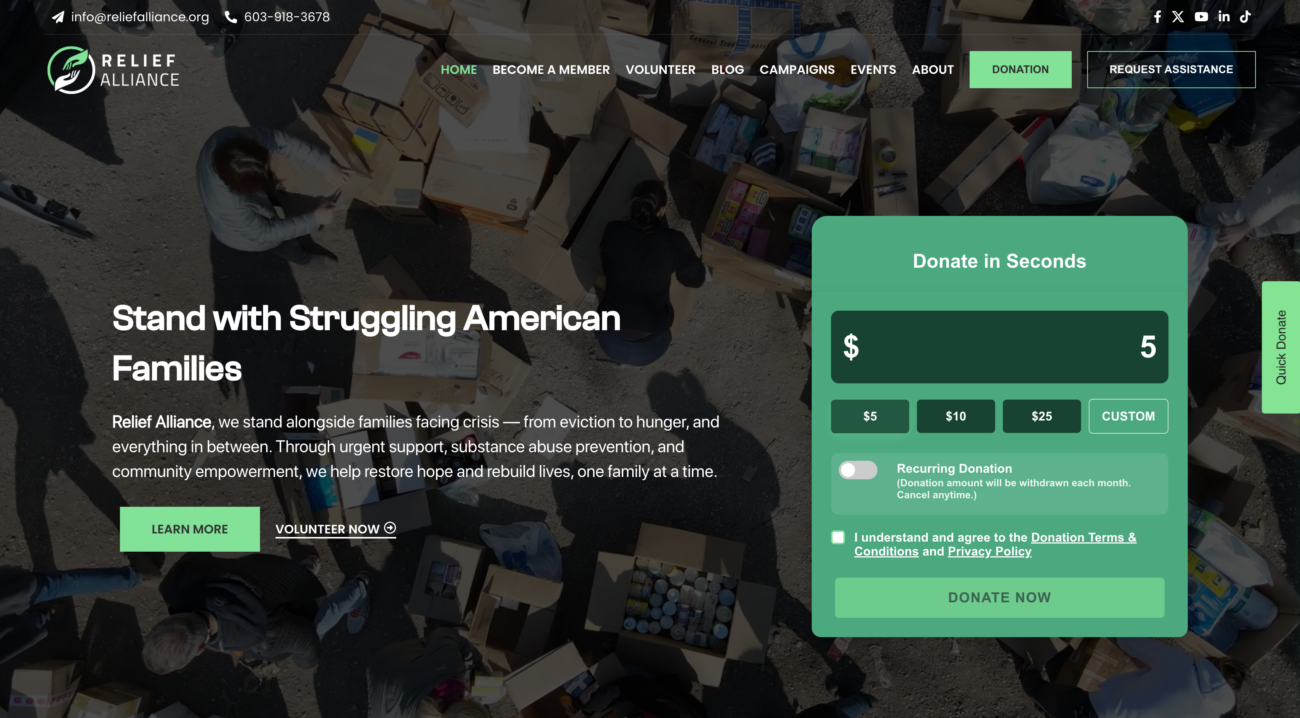Click the paper plane email icon

(x=58, y=17)
